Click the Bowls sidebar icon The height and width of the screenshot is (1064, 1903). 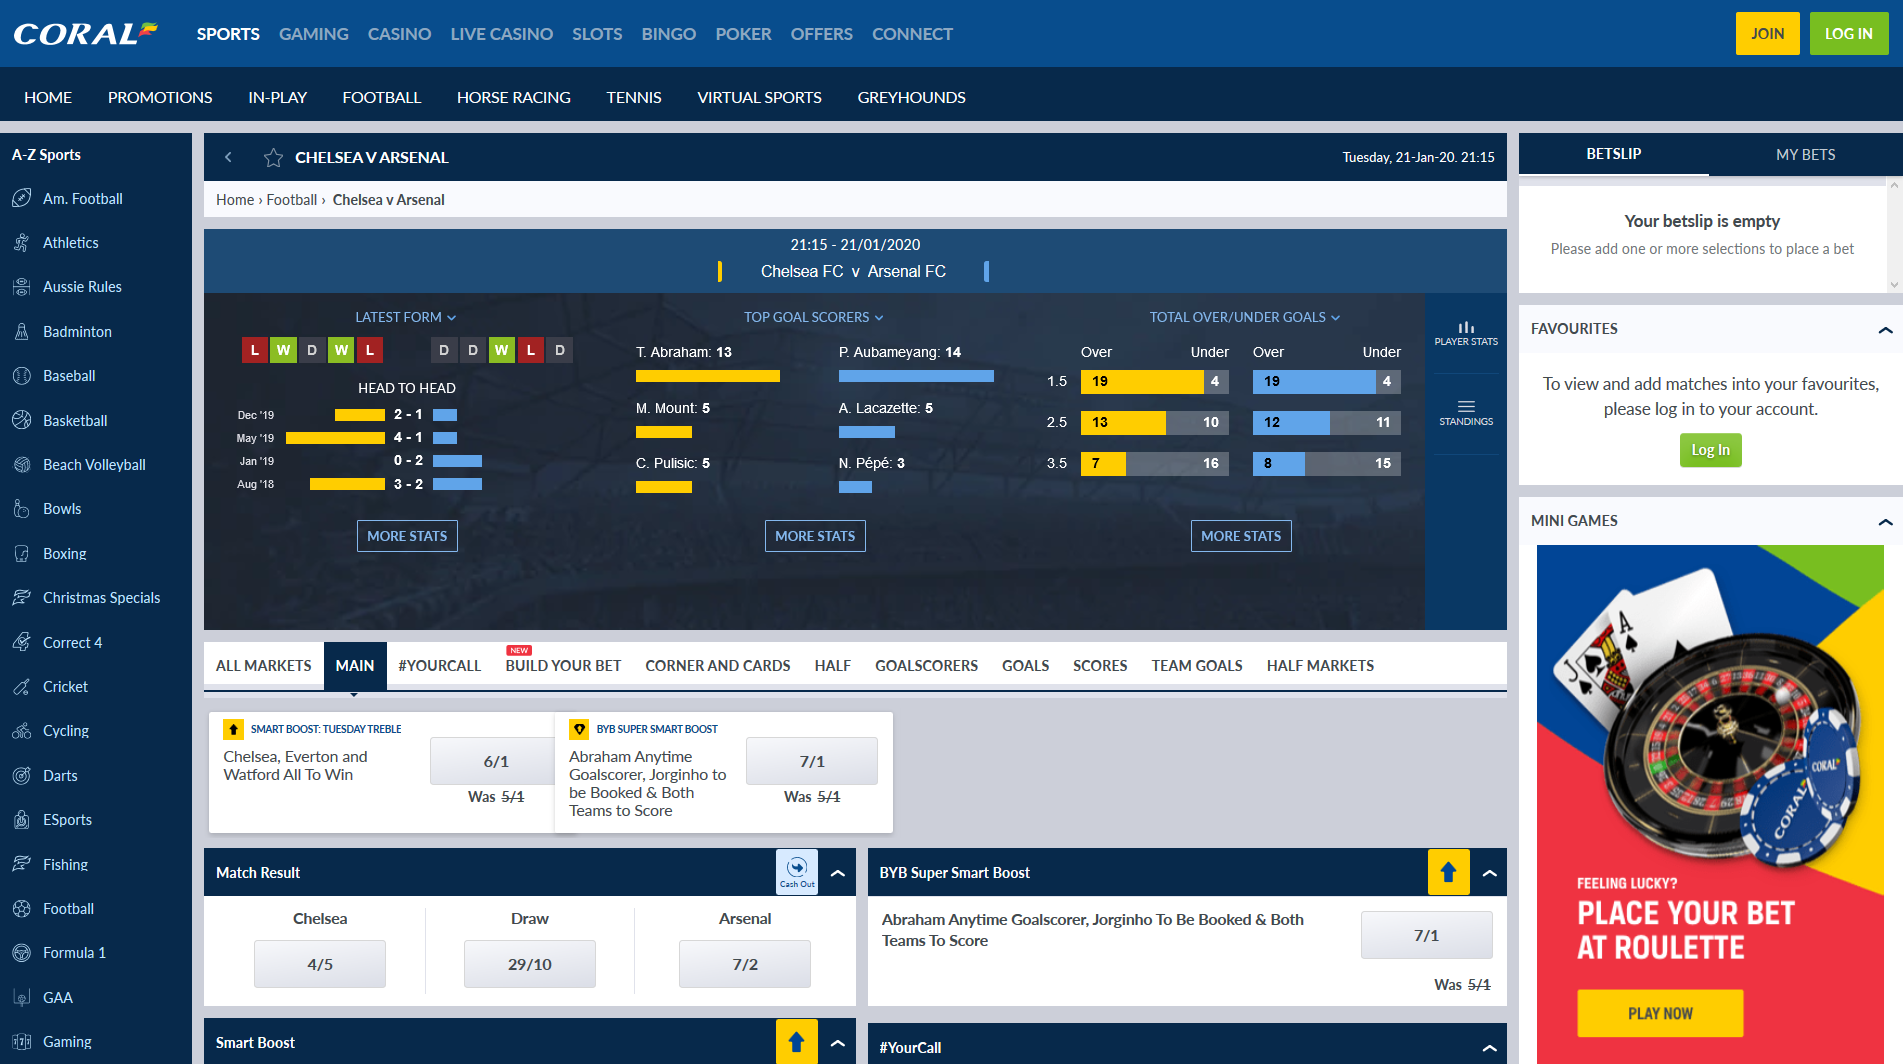pyautogui.click(x=22, y=509)
